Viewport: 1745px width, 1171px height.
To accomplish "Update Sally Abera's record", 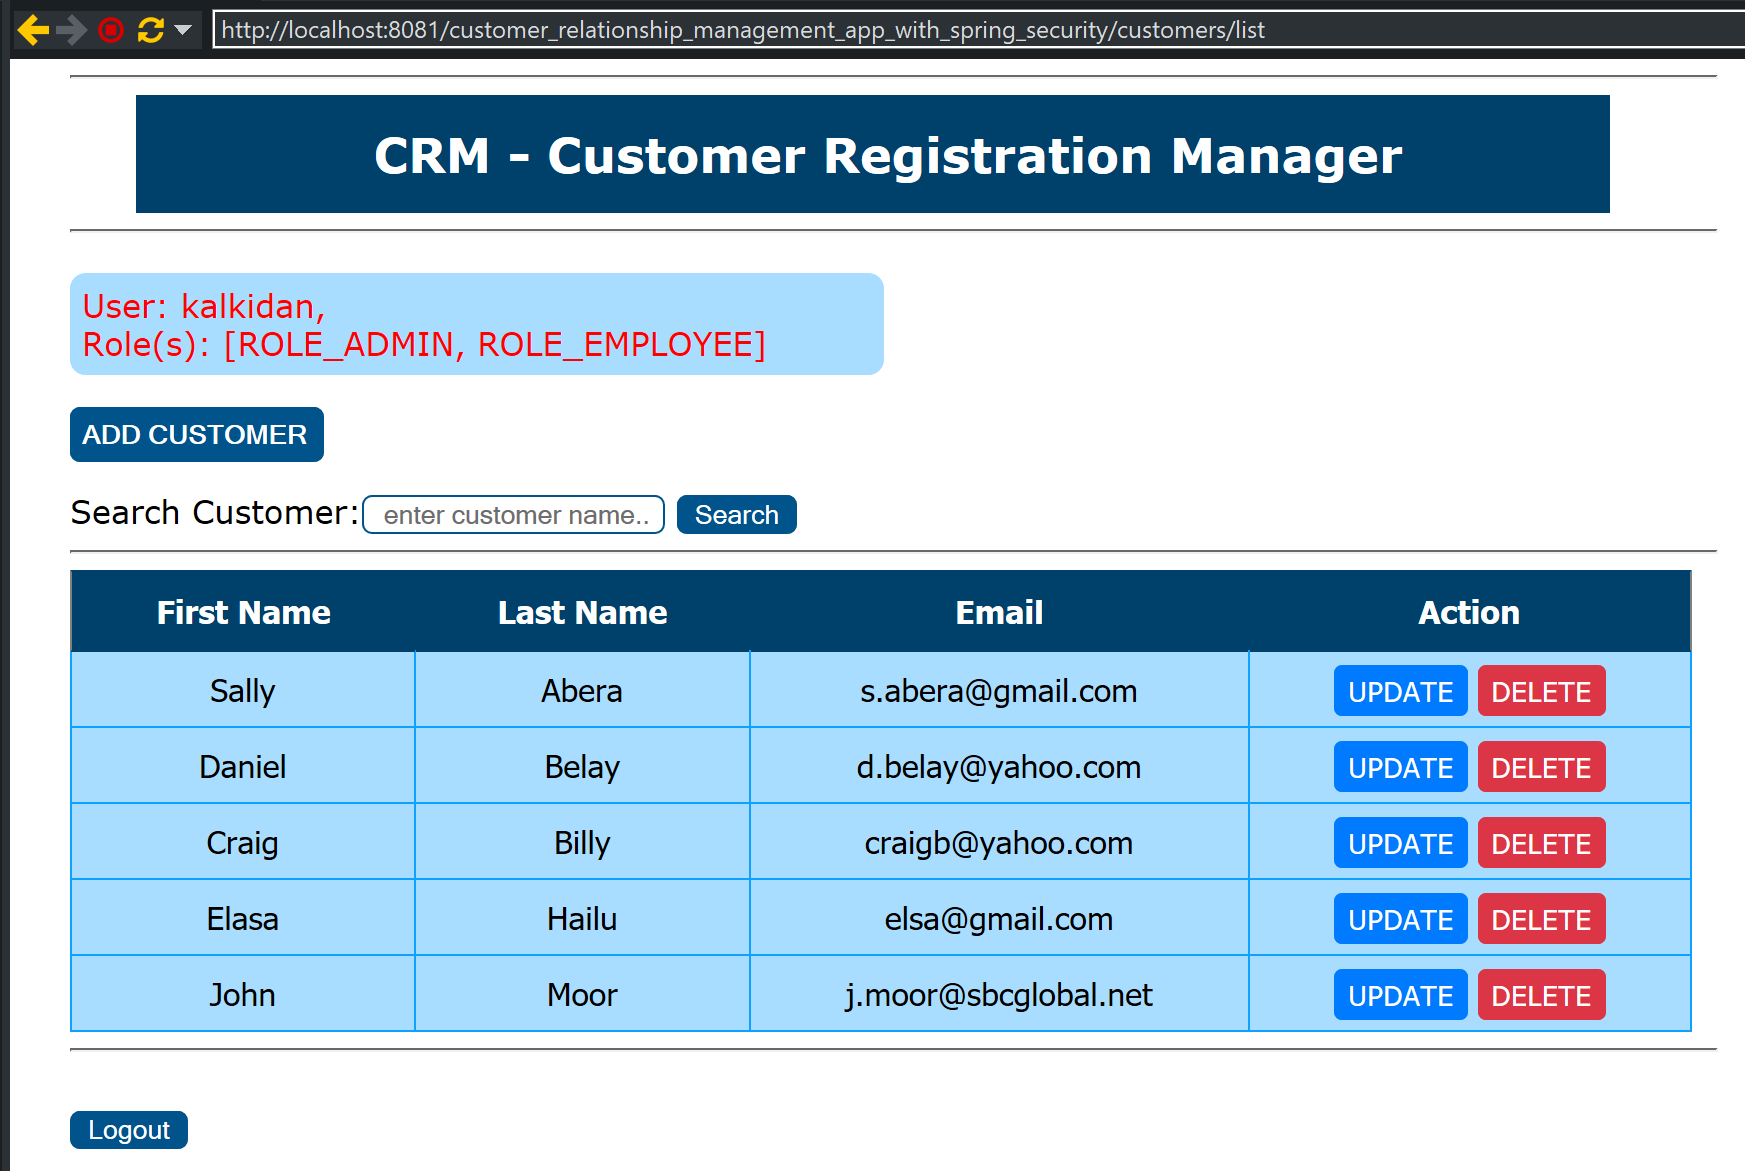I will (x=1400, y=691).
